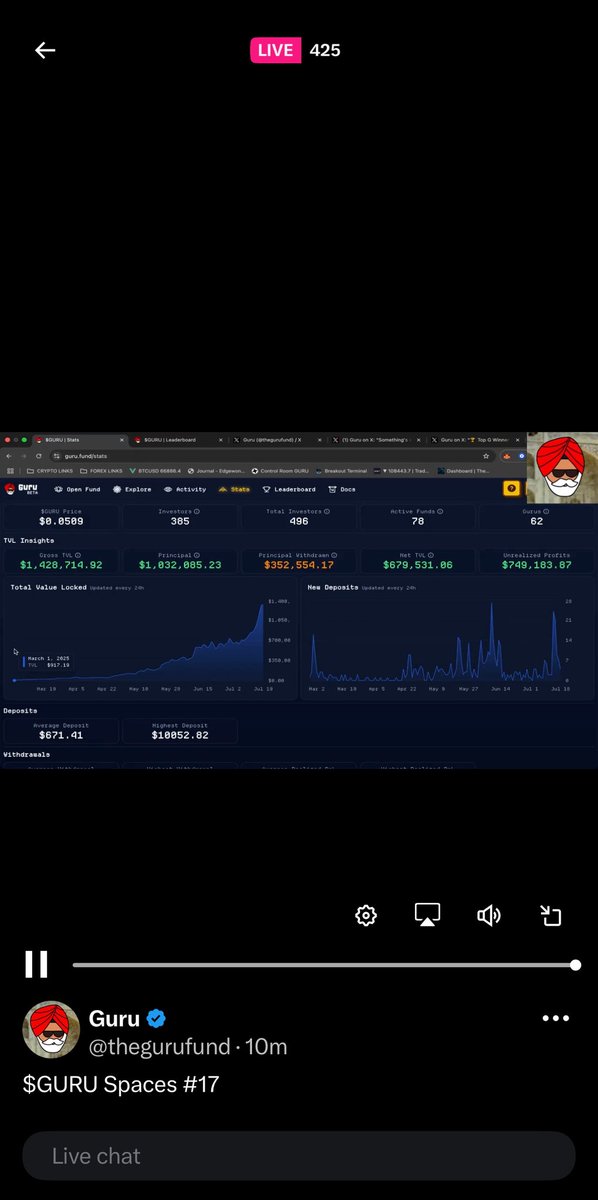Image resolution: width=598 pixels, height=1200 pixels.
Task: Open the Explore nav item
Action: tap(132, 489)
